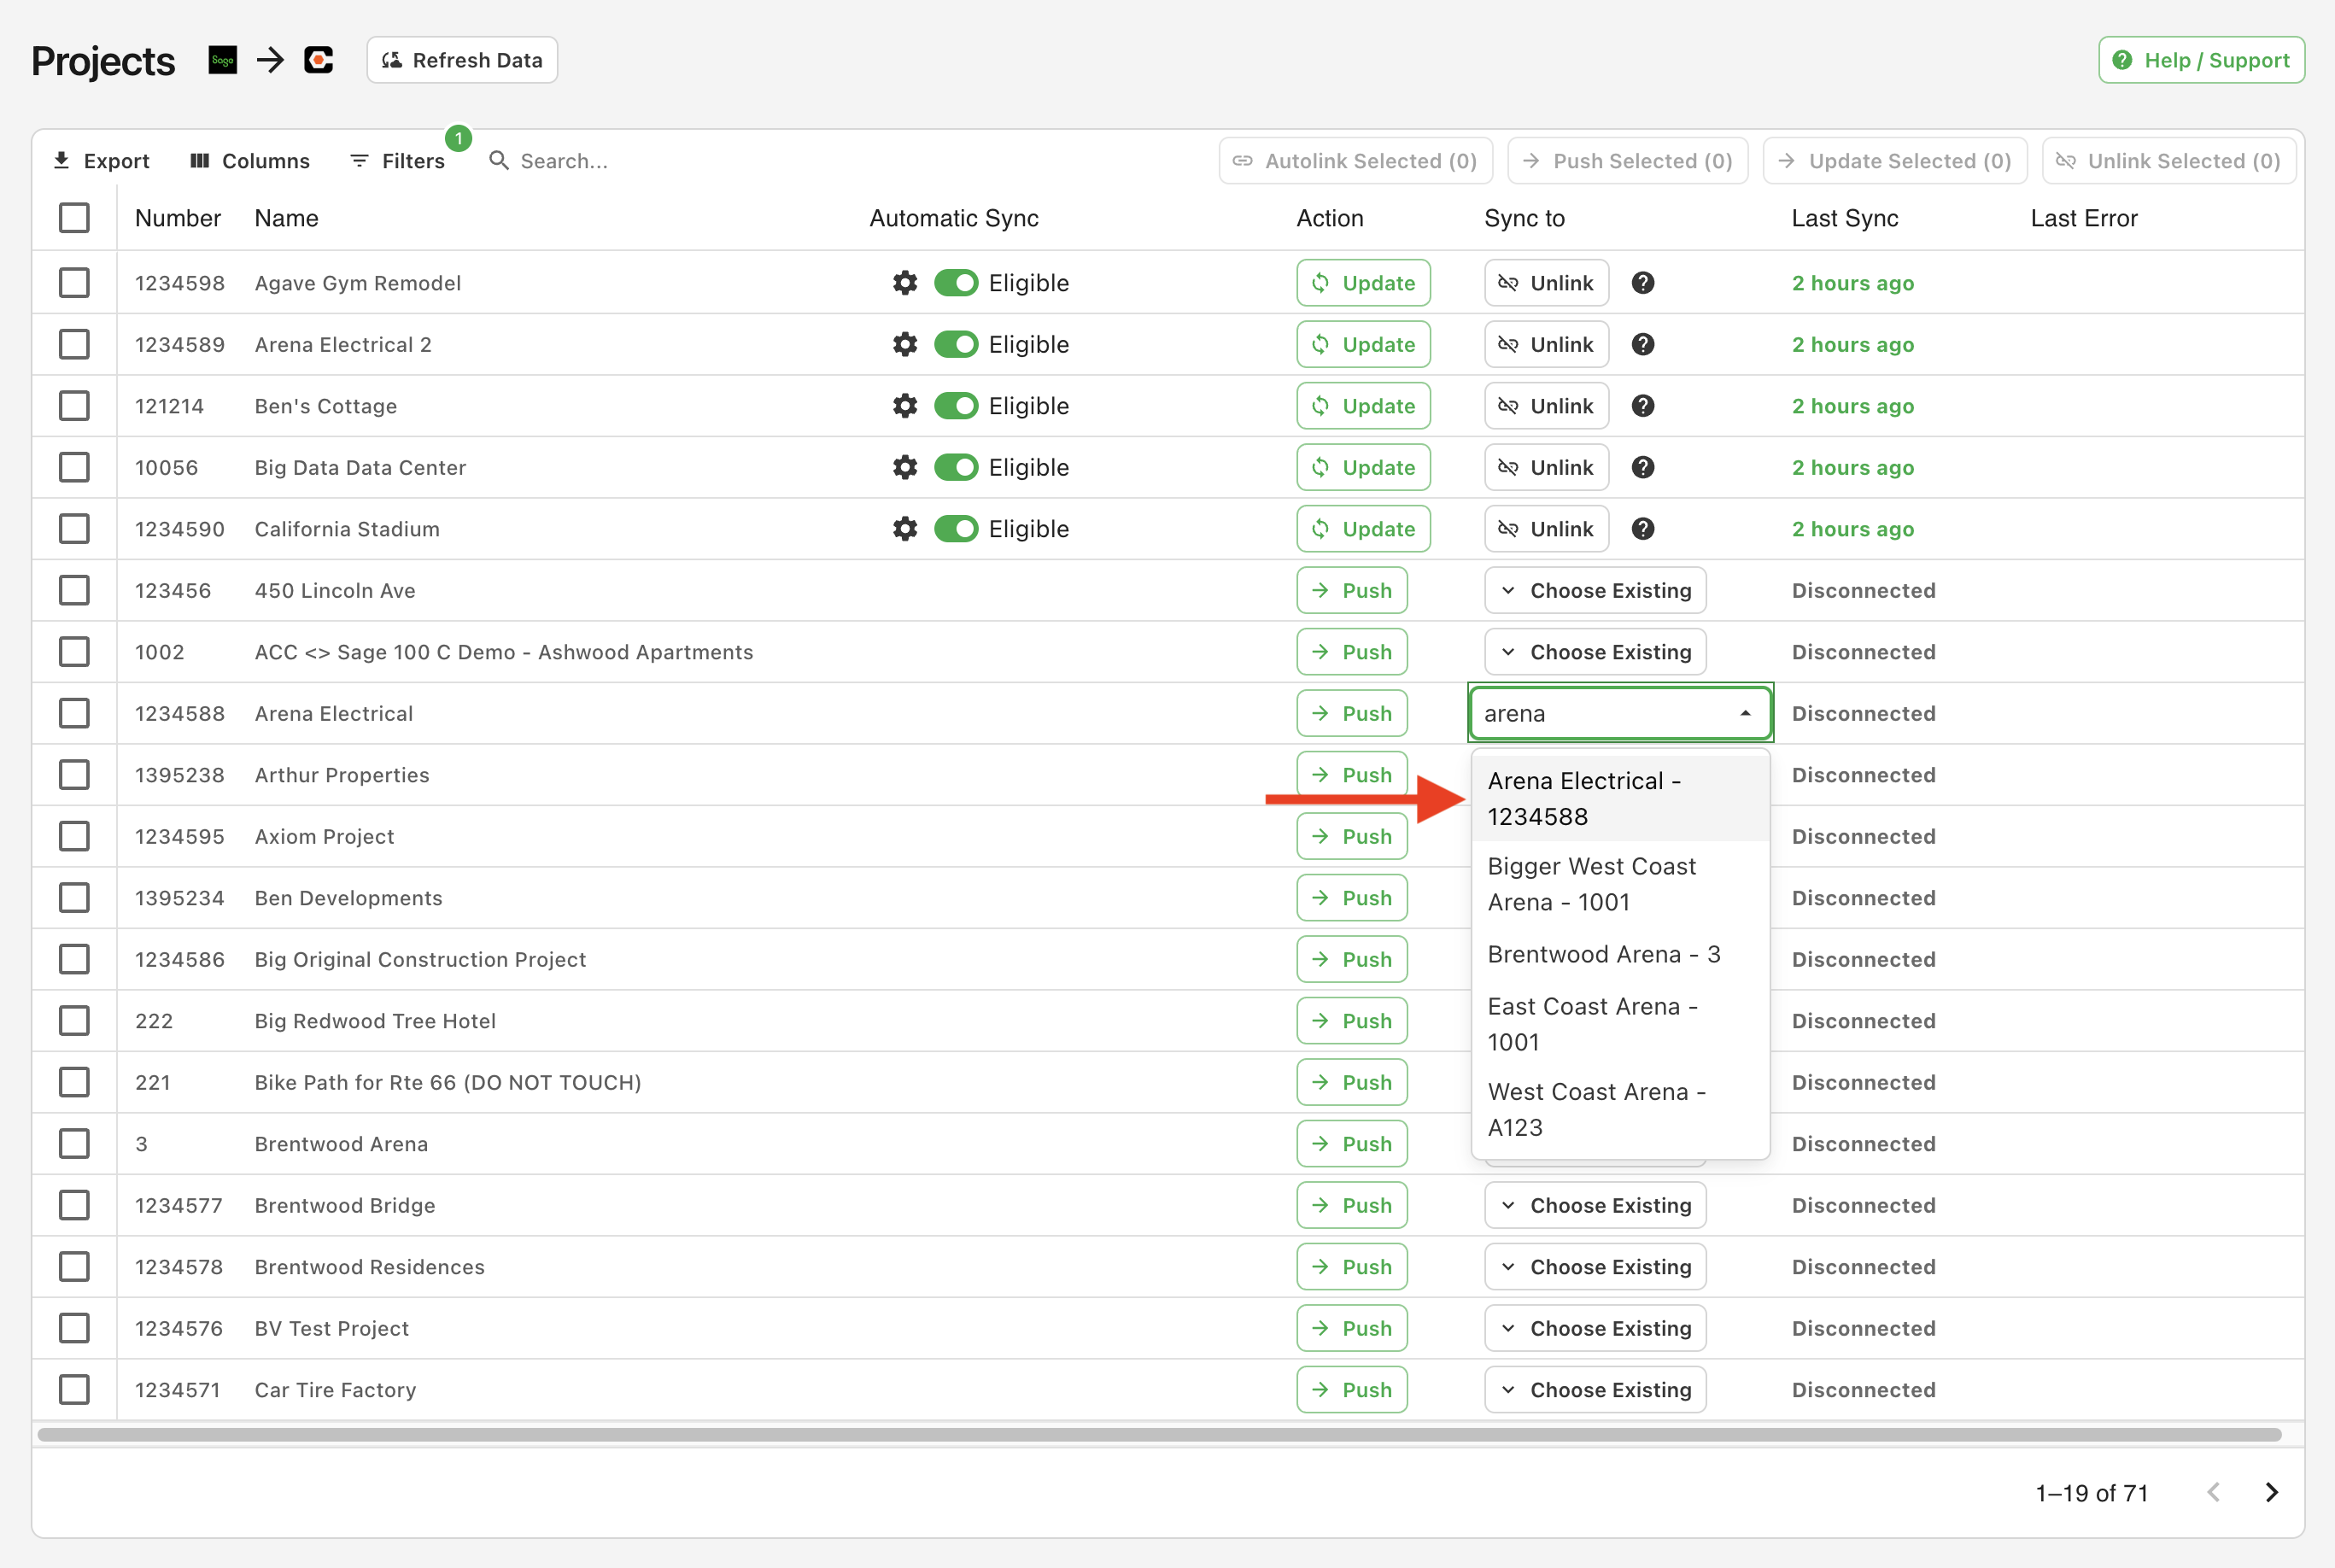Toggle automatic sync for Big Data Data Center
The image size is (2335, 1568).
tap(956, 468)
